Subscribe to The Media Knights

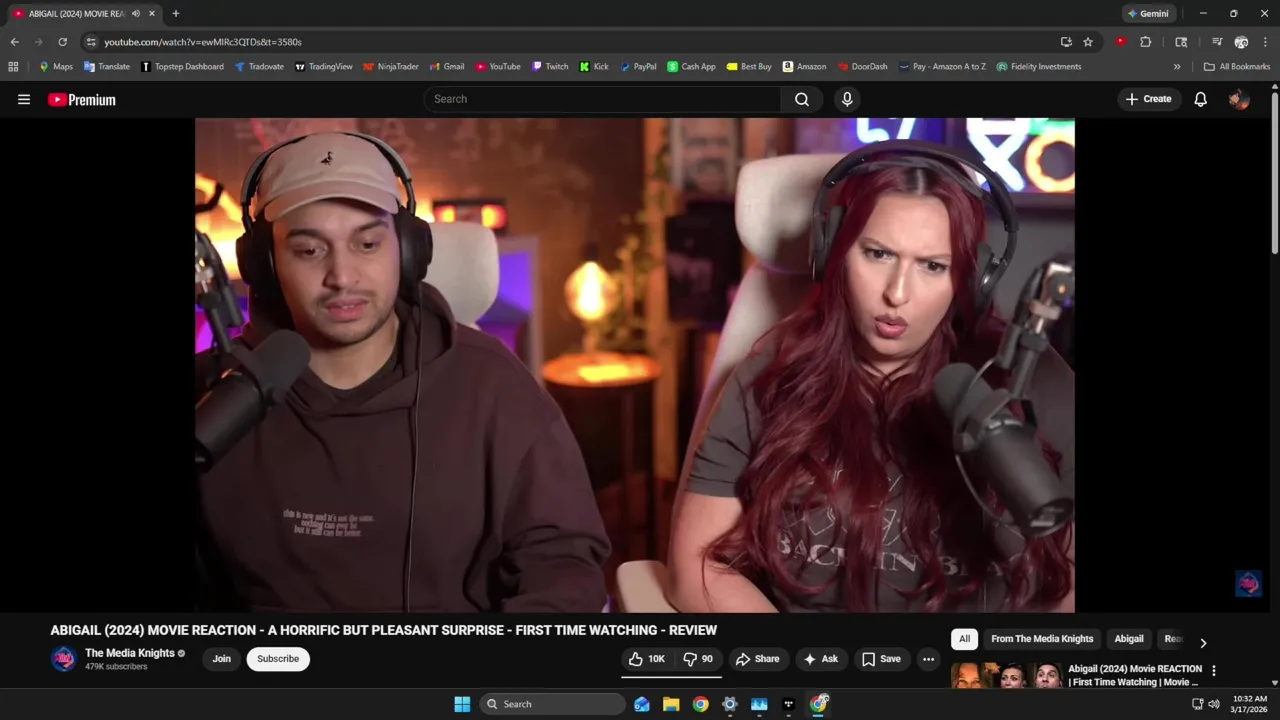tap(278, 659)
